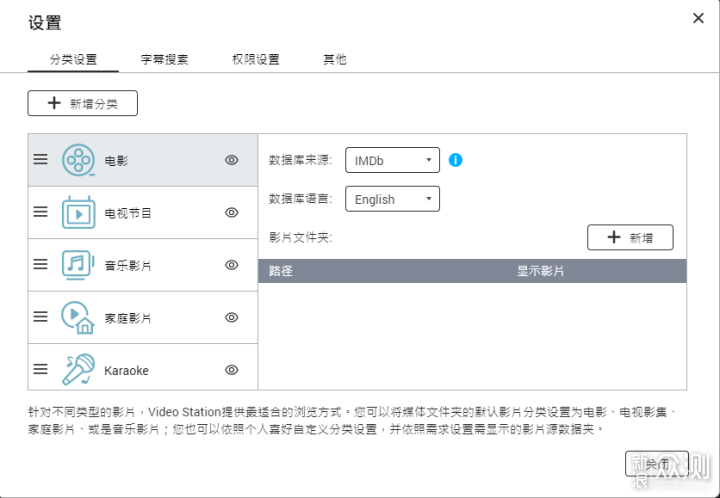Toggle visibility eye for 电影 category
The image size is (720, 498).
click(x=231, y=160)
